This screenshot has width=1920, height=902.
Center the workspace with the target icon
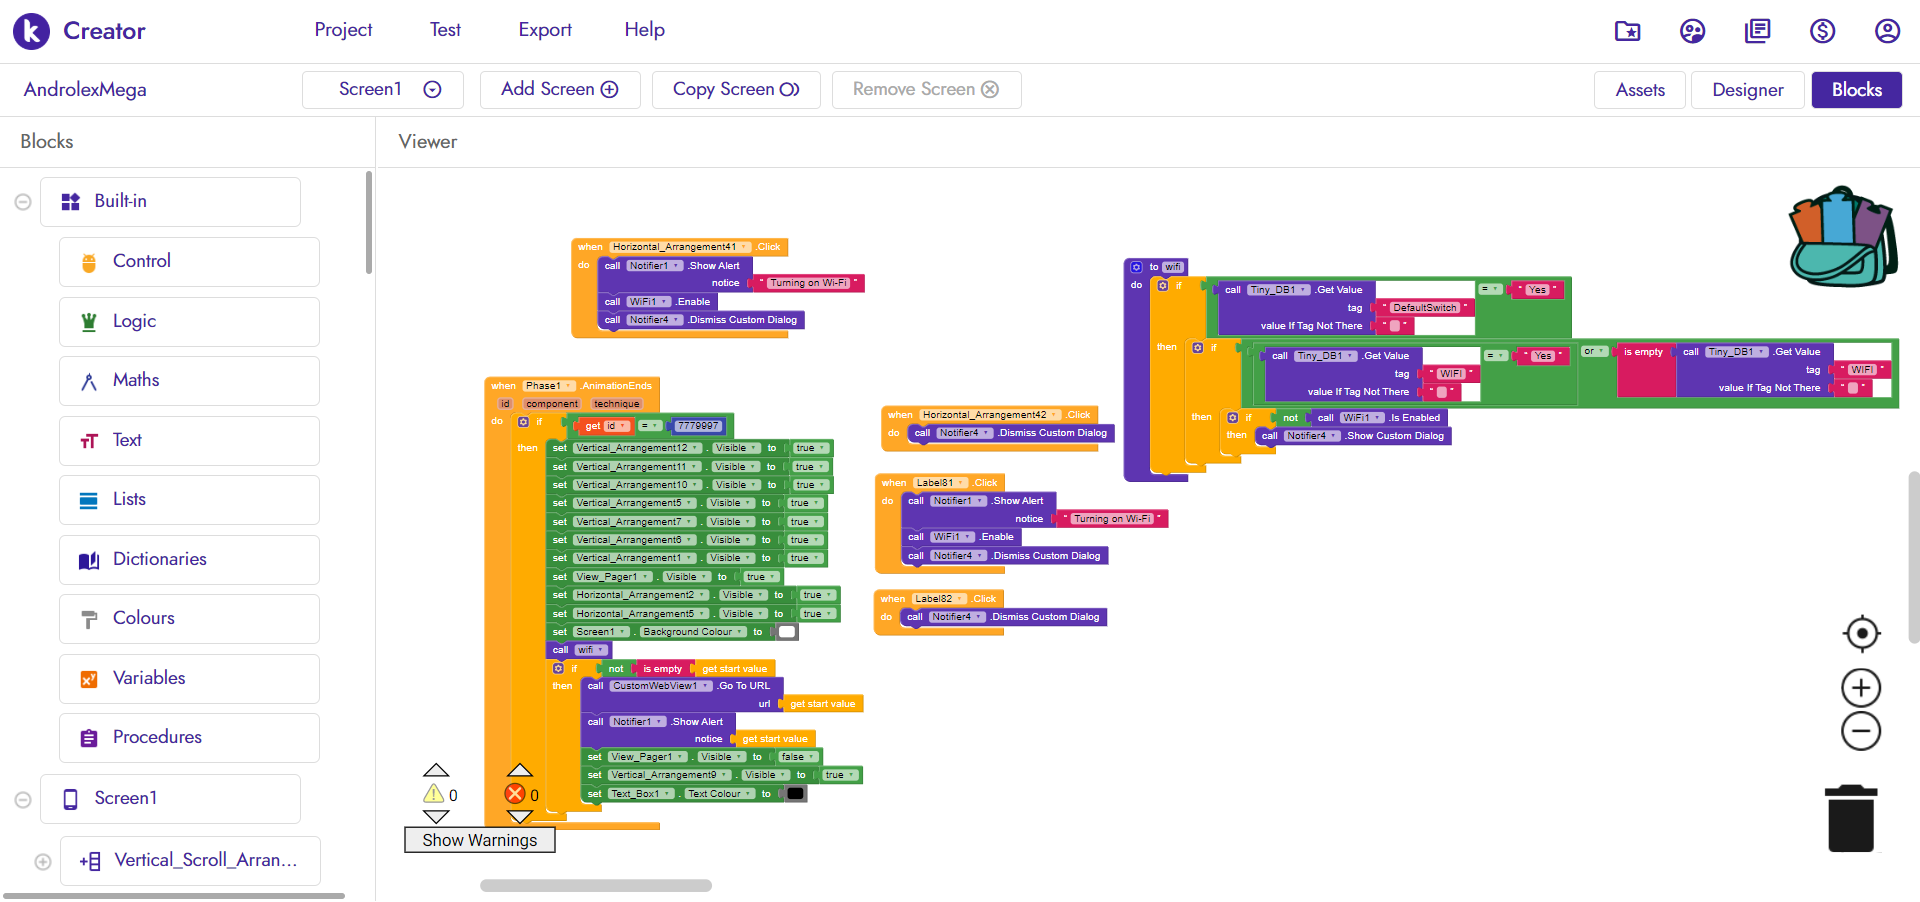pyautogui.click(x=1861, y=633)
